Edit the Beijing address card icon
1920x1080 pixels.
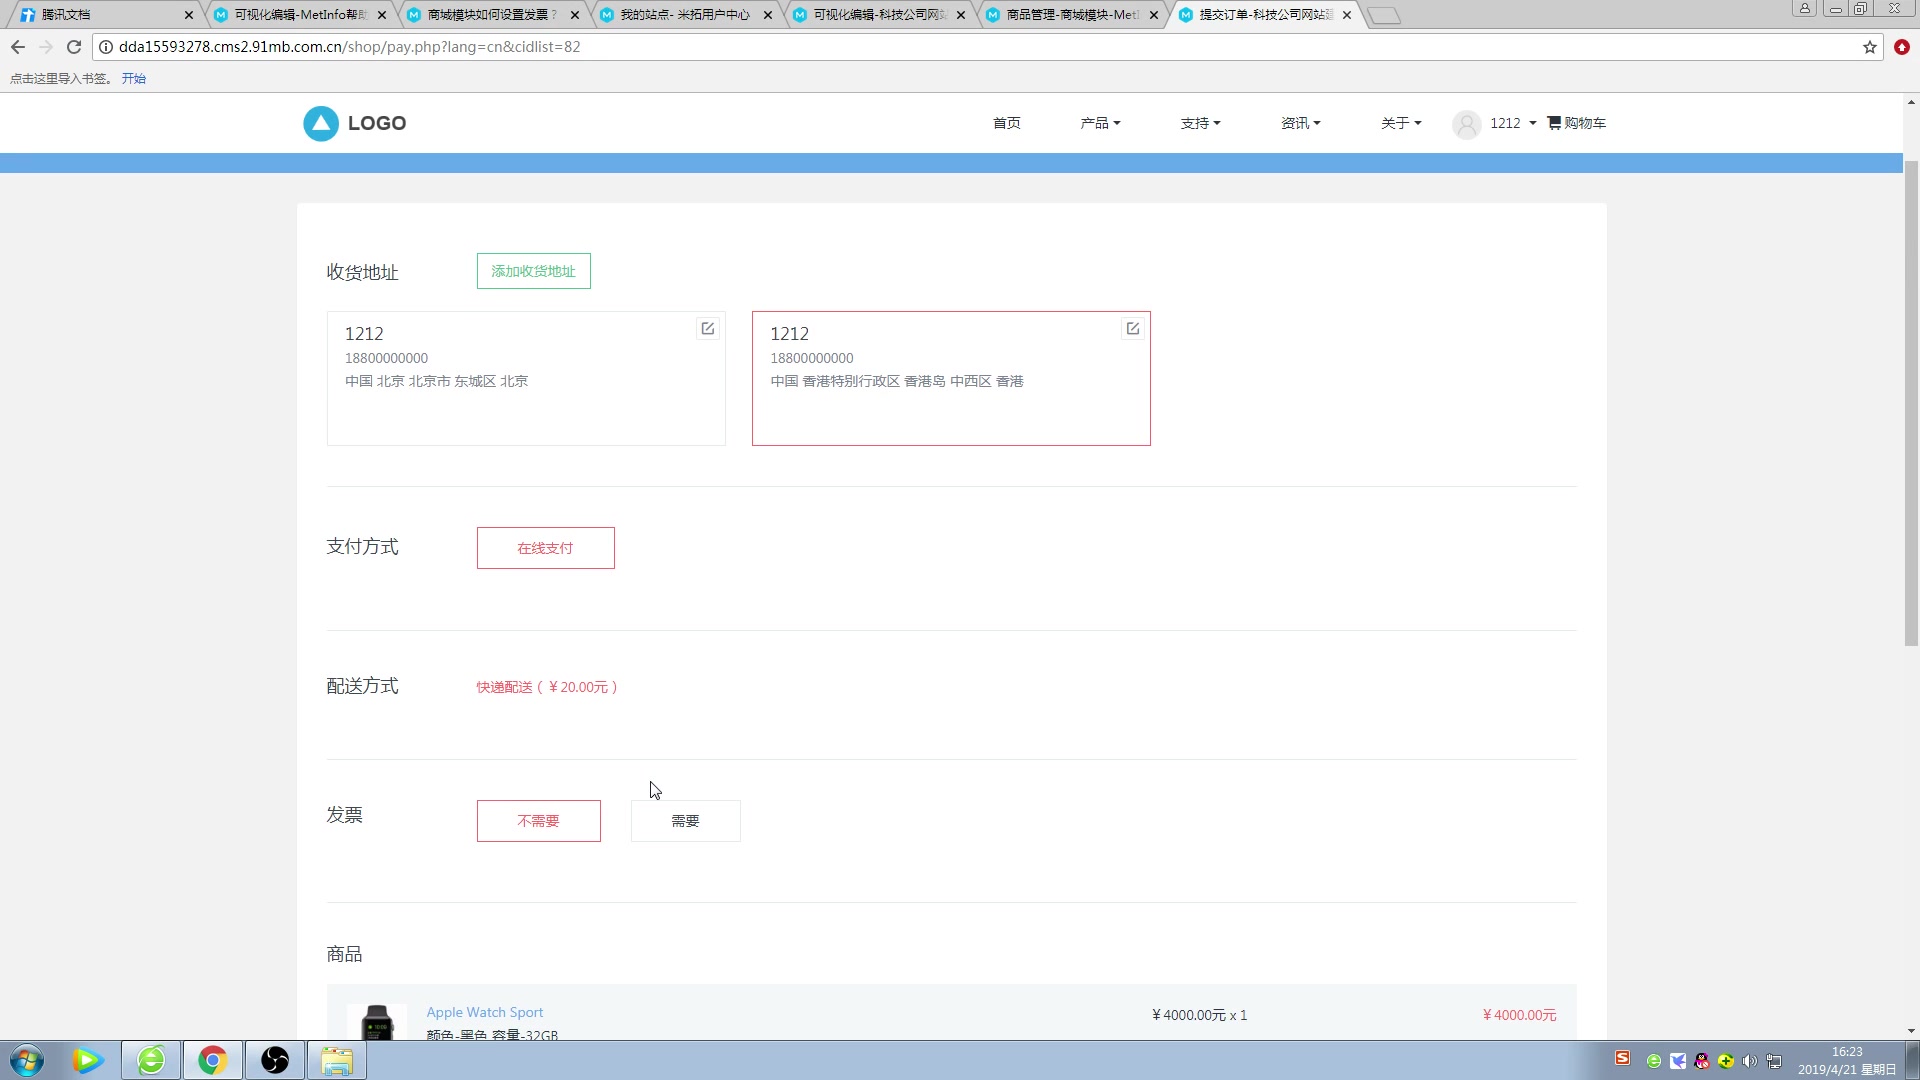pyautogui.click(x=707, y=328)
